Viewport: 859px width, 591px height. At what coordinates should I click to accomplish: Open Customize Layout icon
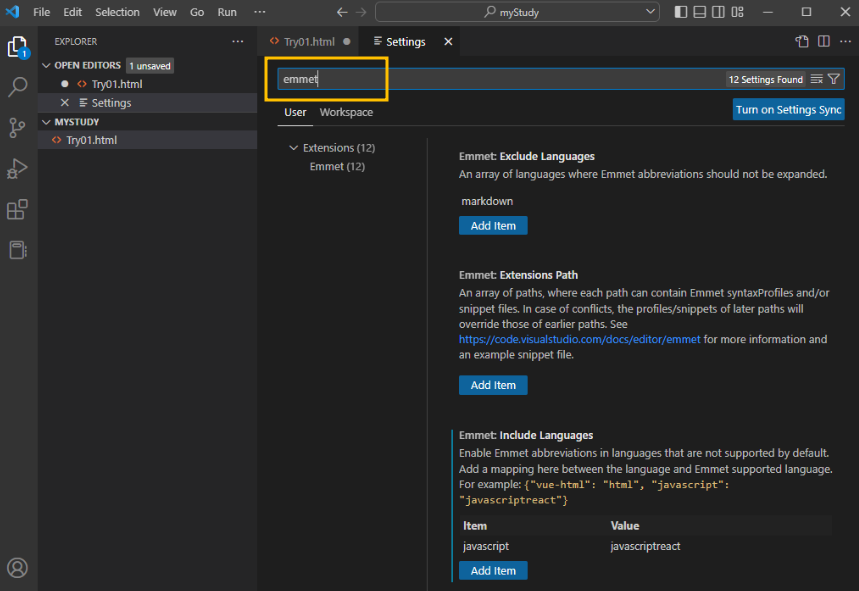click(737, 12)
